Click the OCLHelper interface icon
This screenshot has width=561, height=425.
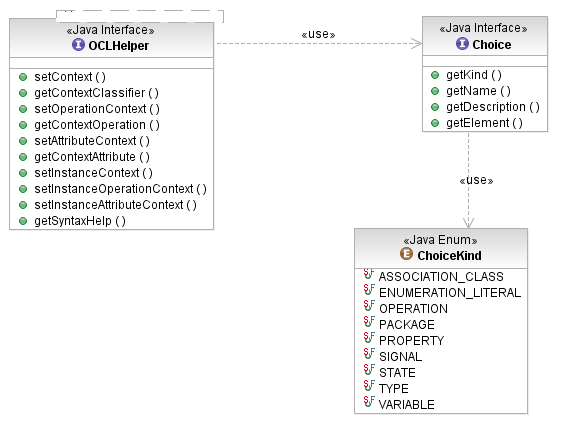pos(78,45)
